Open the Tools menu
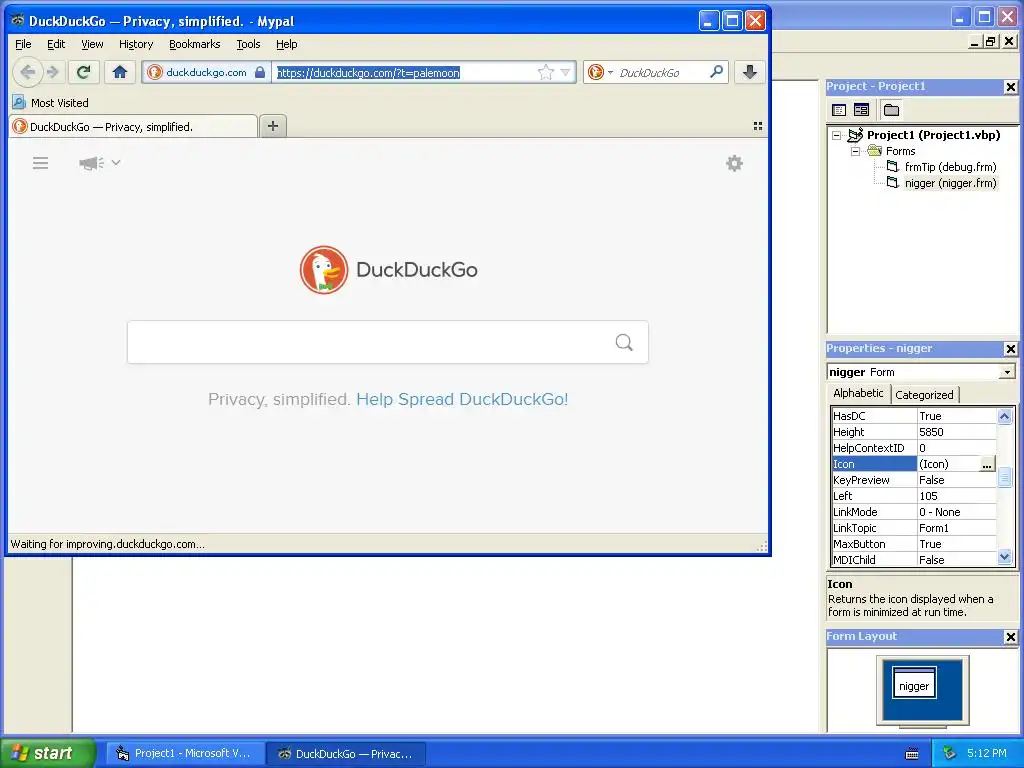This screenshot has height=768, width=1024. pyautogui.click(x=248, y=44)
